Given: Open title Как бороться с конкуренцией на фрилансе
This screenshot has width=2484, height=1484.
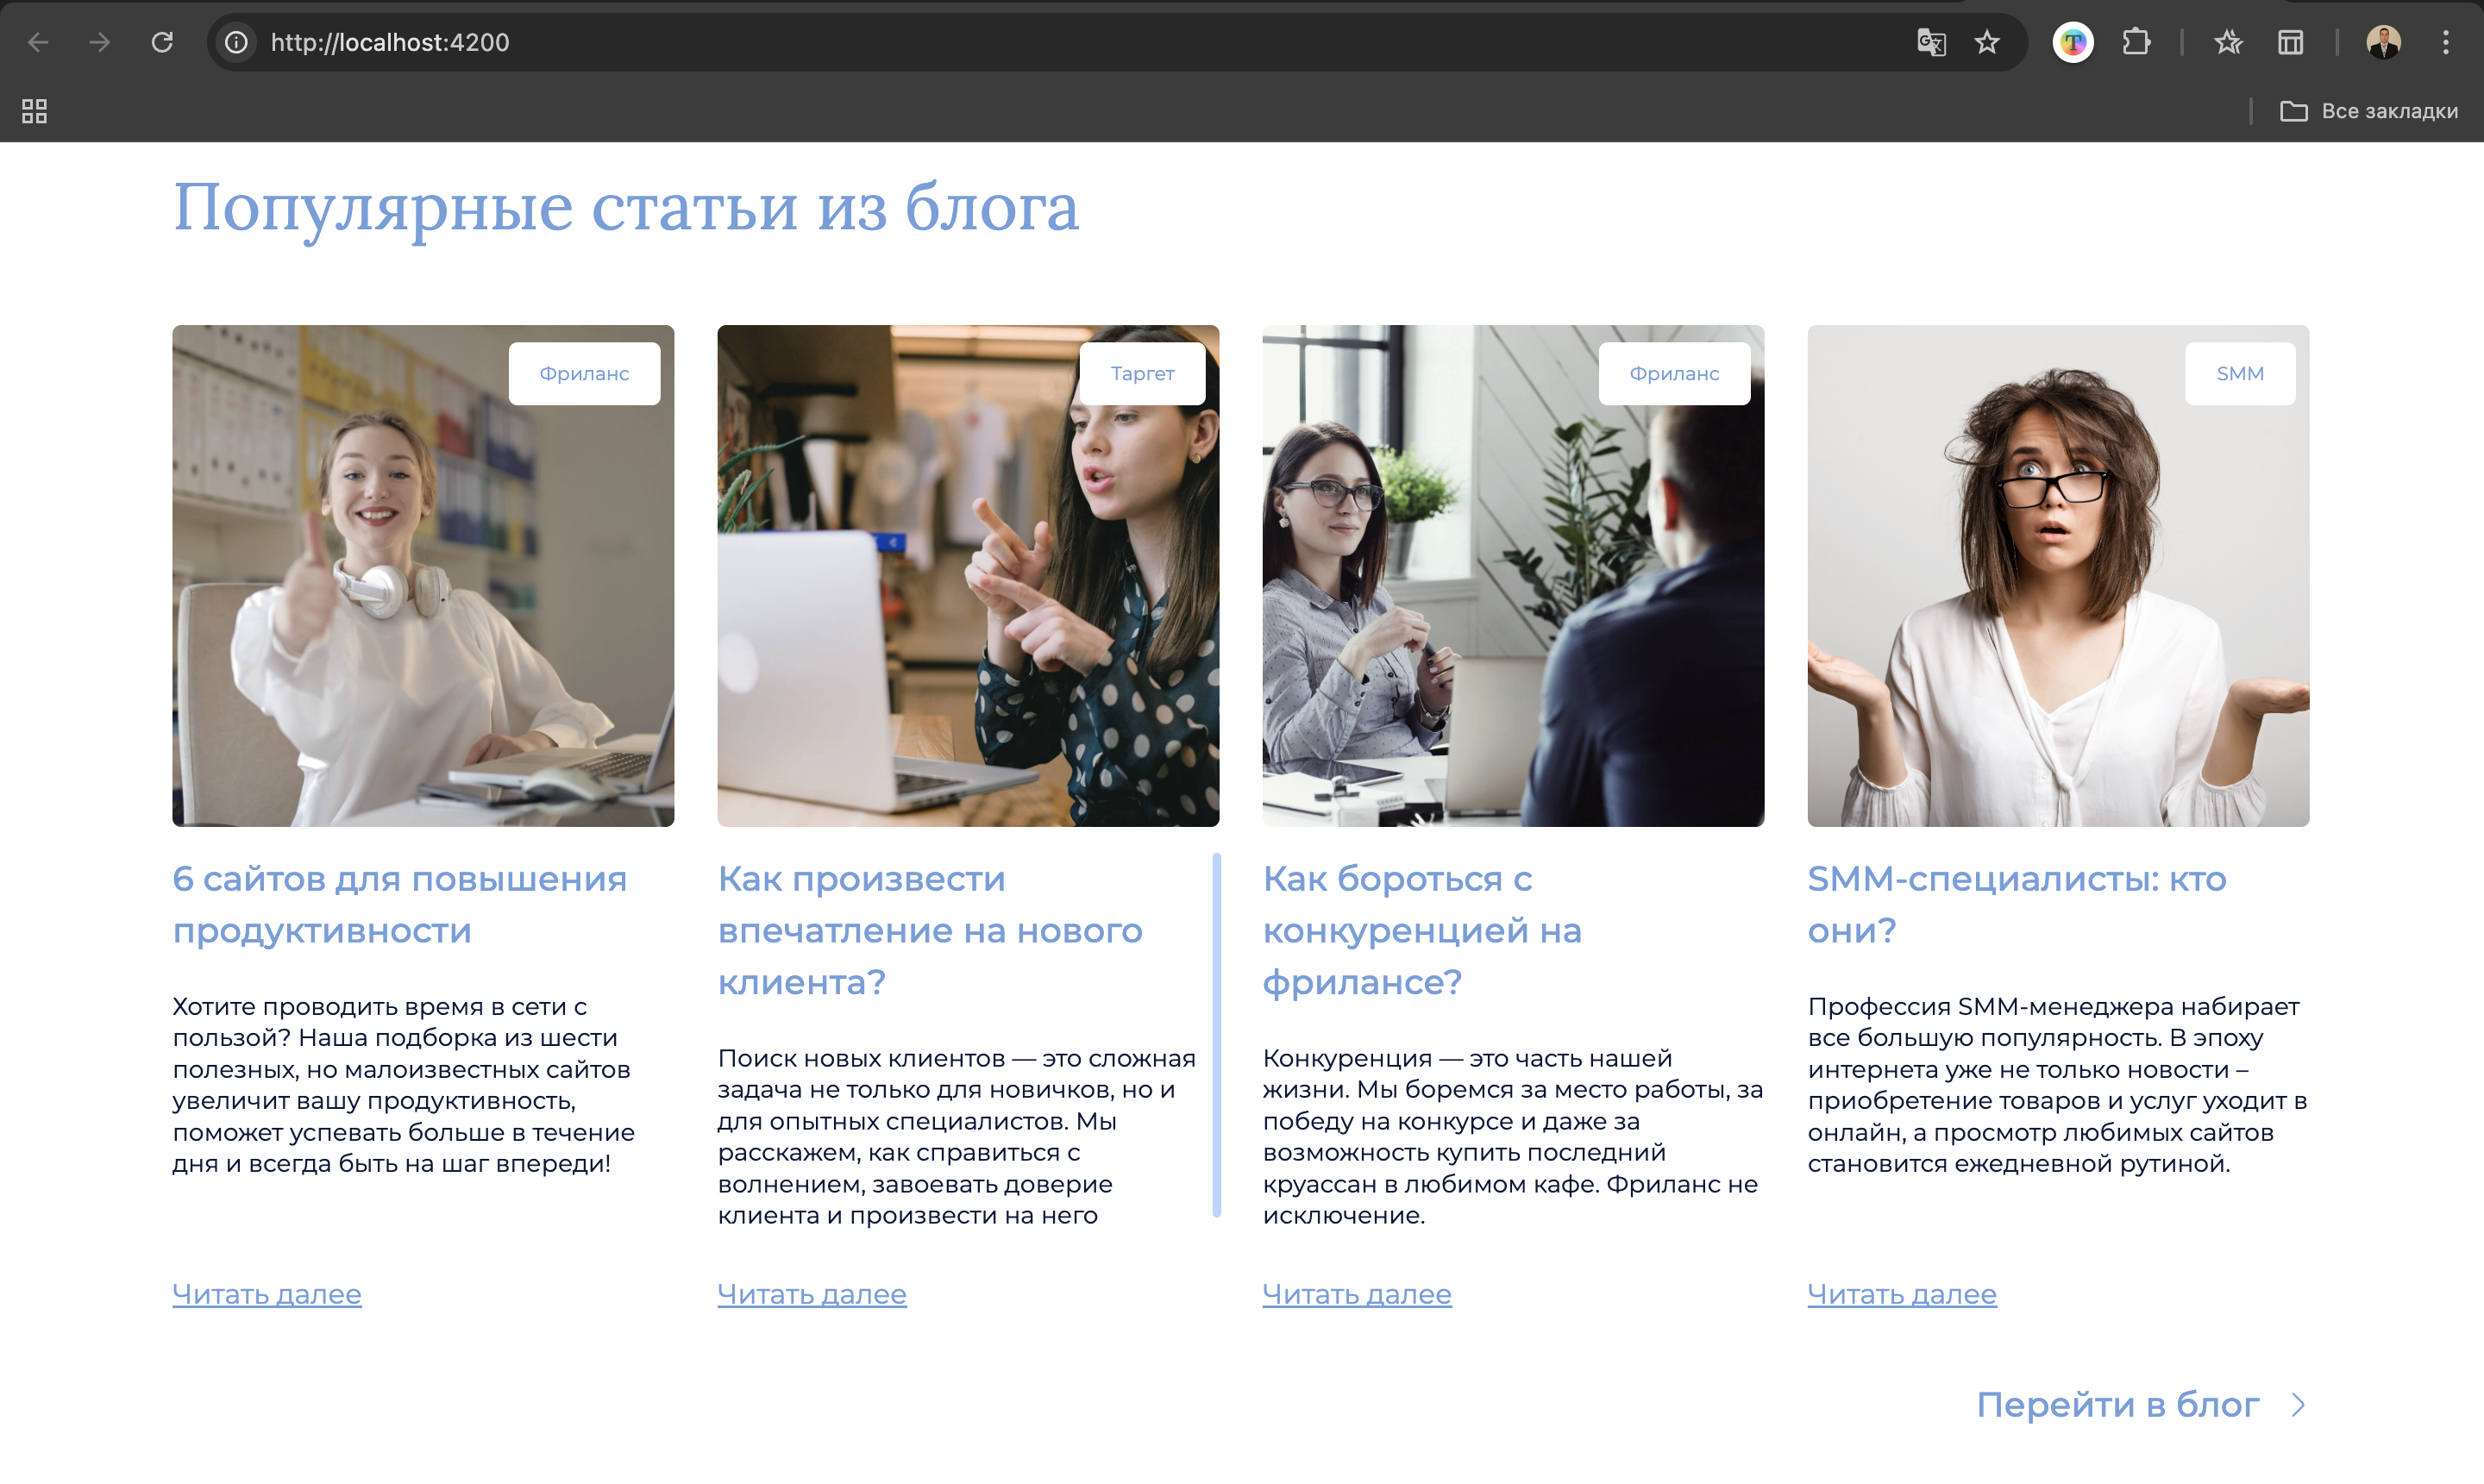Looking at the screenshot, I should tap(1422, 930).
